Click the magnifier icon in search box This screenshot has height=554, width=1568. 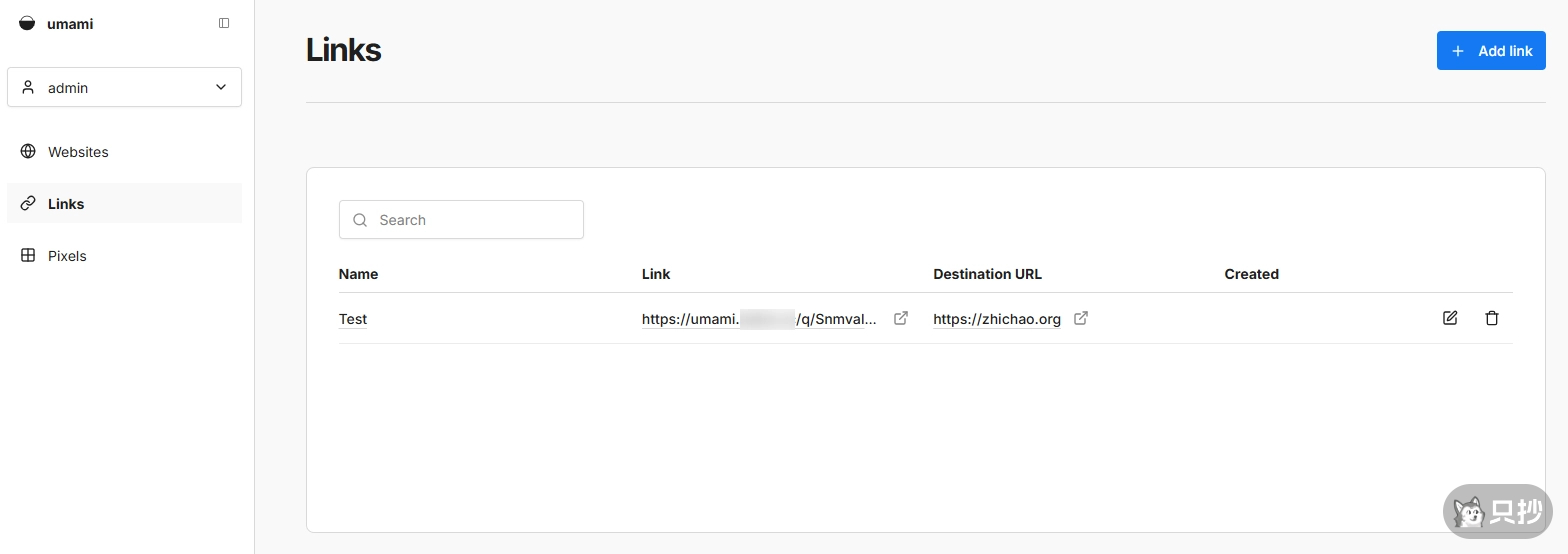pos(360,220)
